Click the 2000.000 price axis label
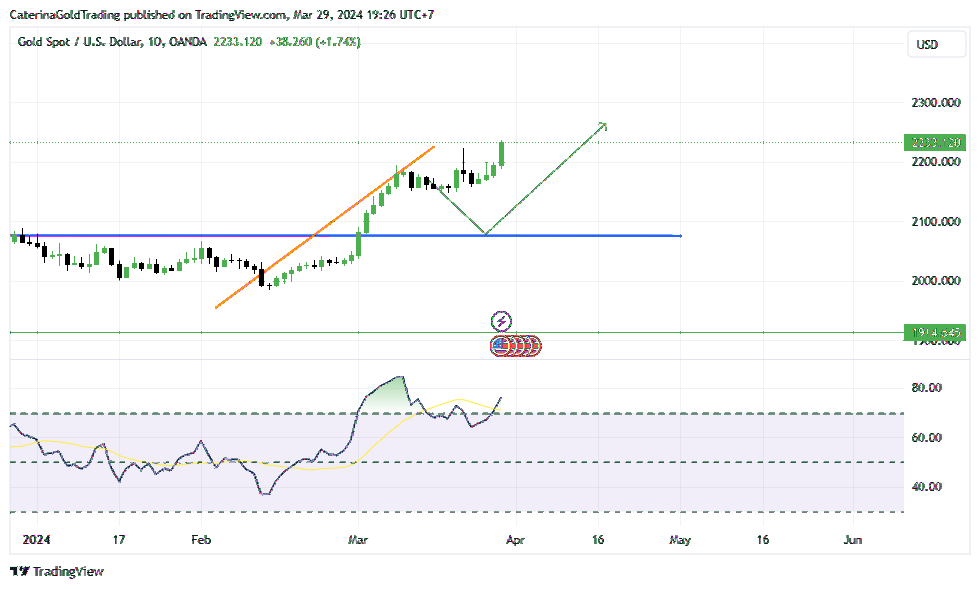This screenshot has width=980, height=589. coord(936,281)
